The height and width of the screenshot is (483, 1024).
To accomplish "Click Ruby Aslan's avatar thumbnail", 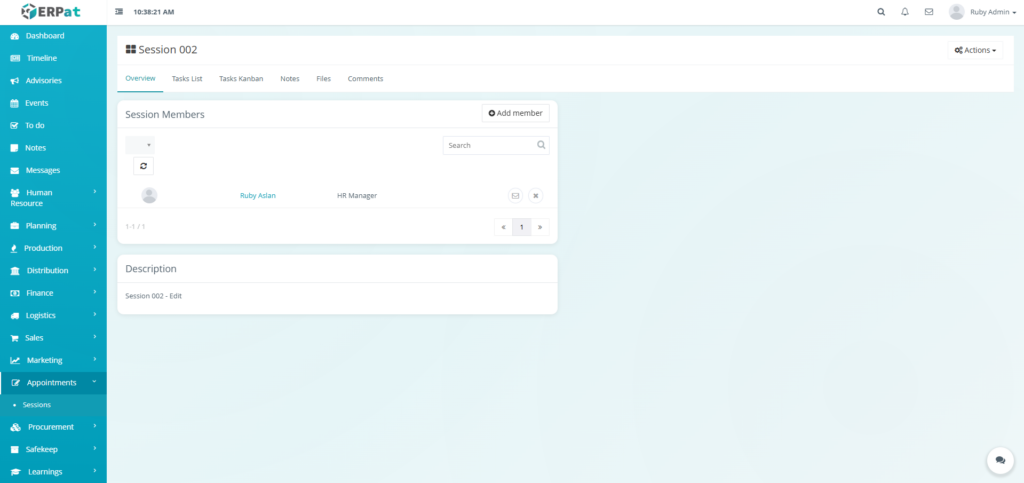I will pos(149,196).
